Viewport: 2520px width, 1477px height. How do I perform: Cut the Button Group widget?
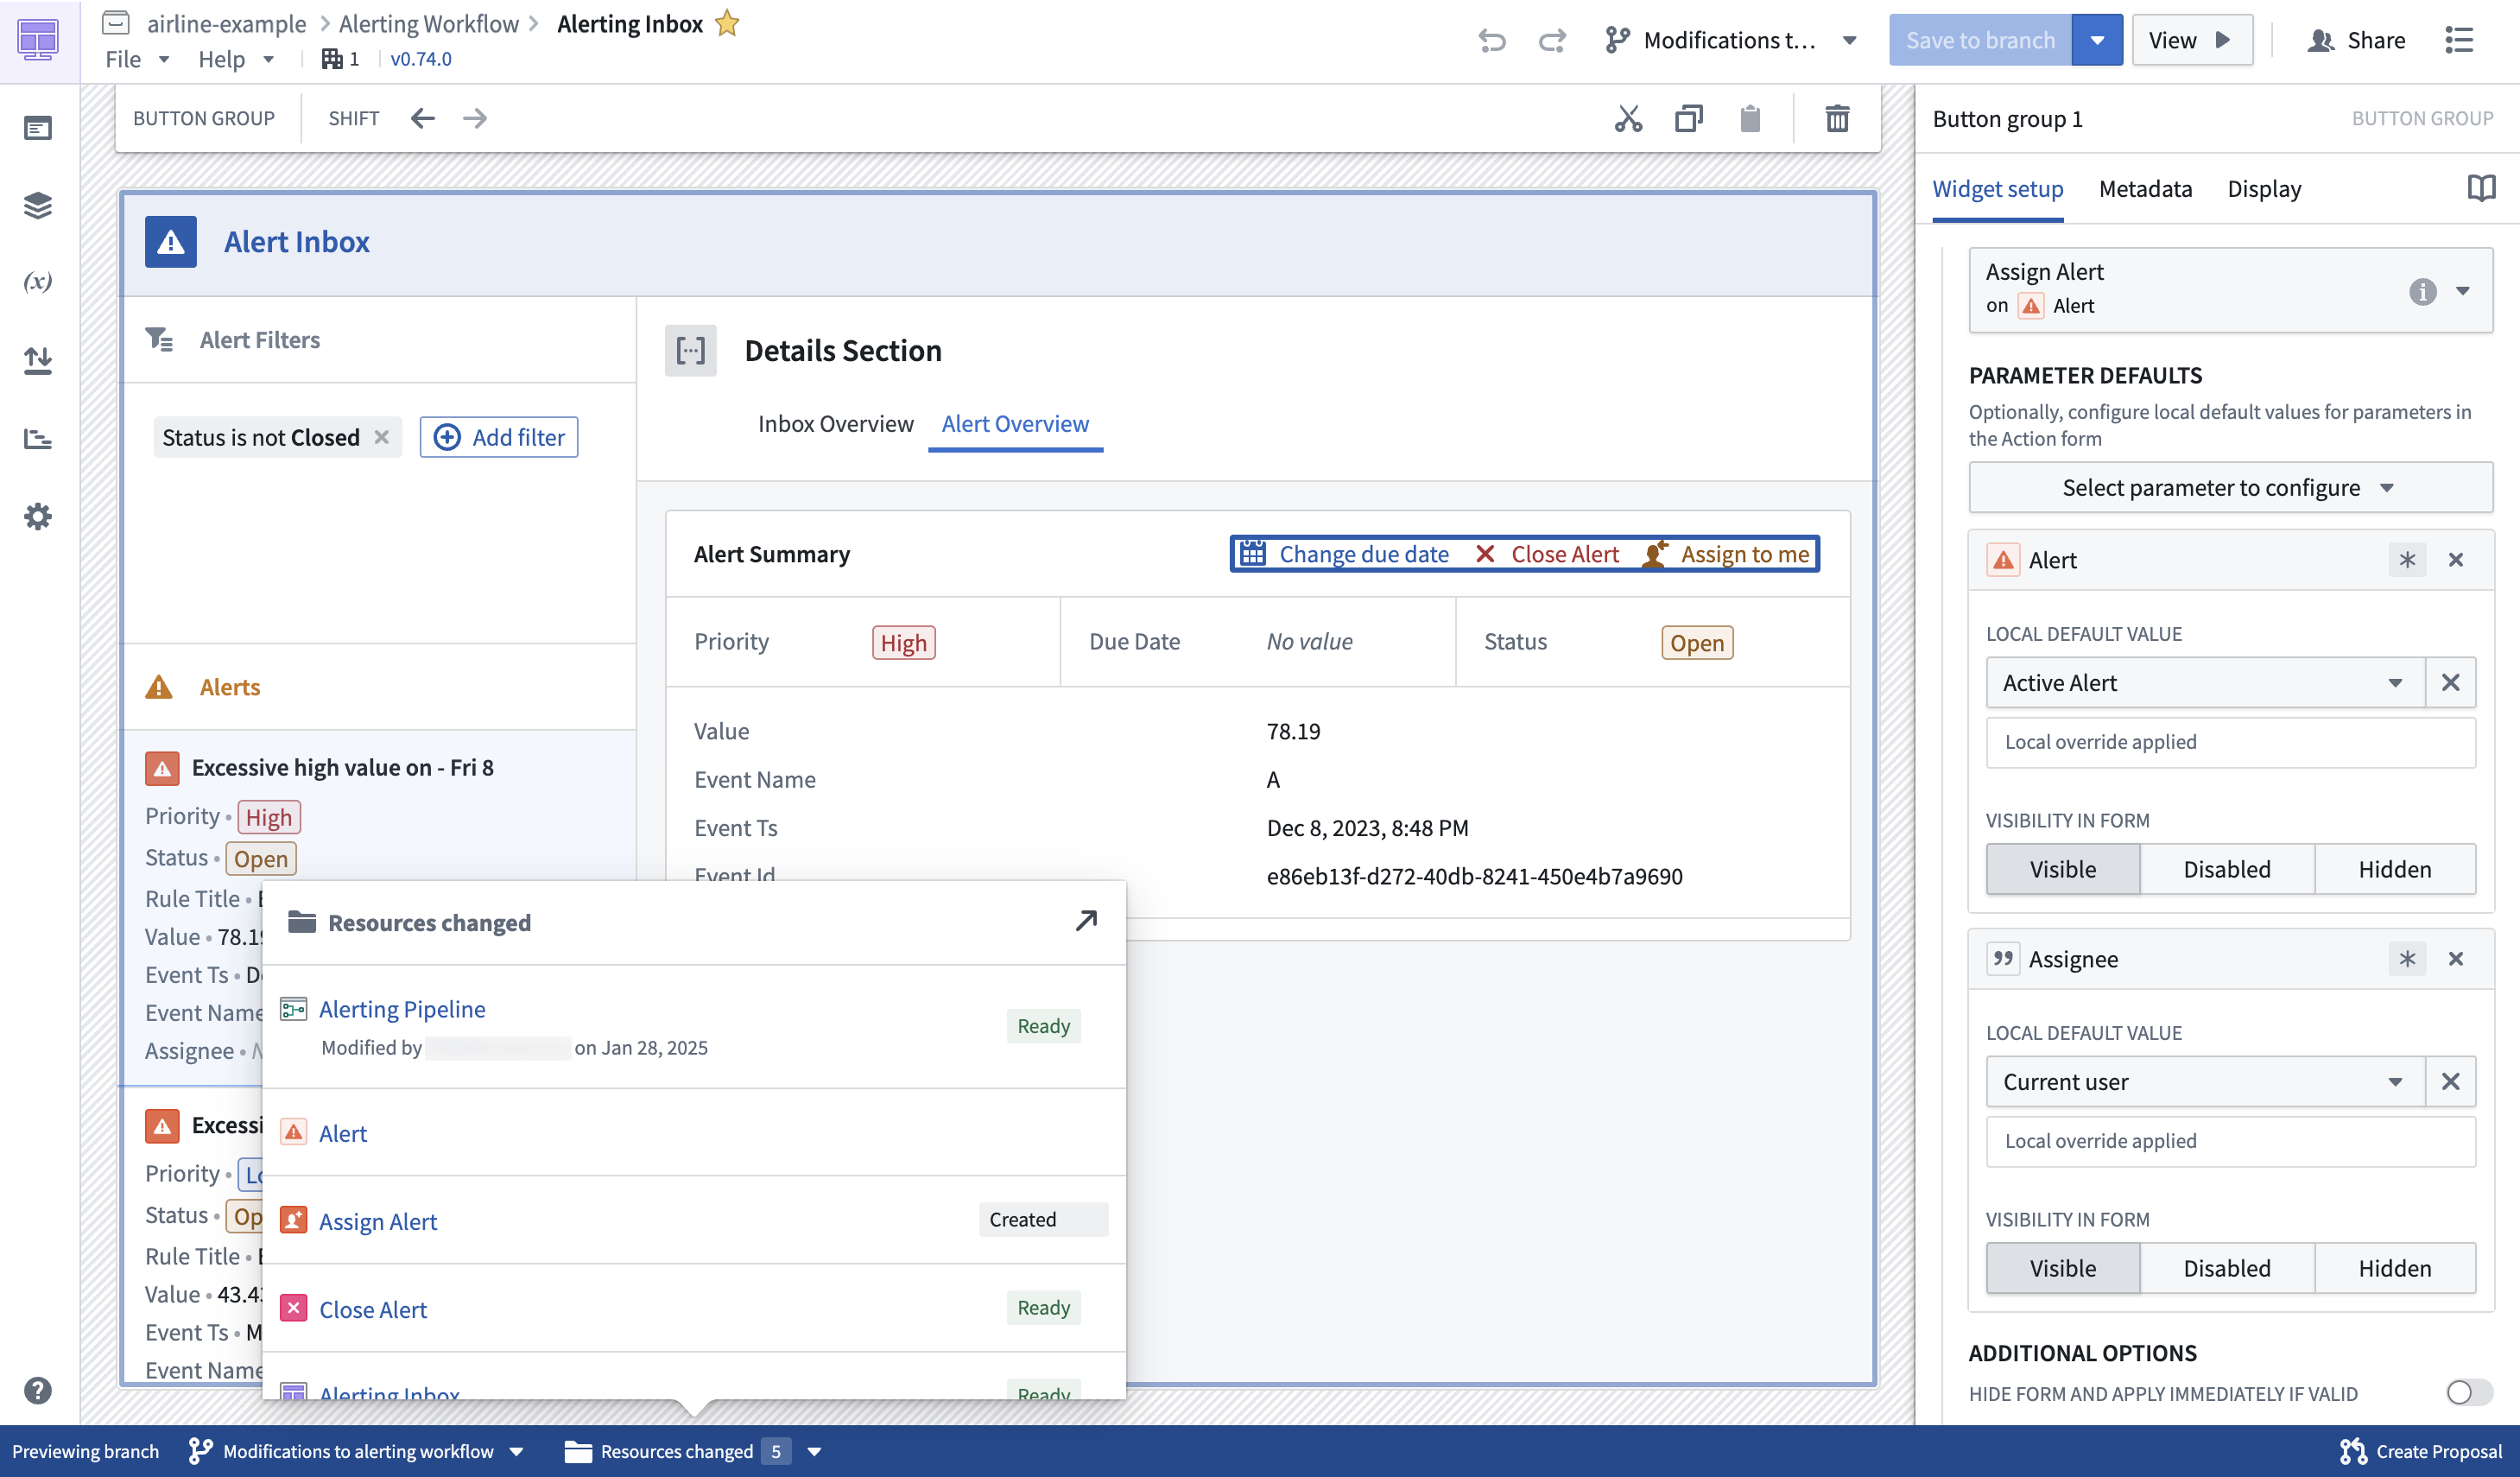1627,118
